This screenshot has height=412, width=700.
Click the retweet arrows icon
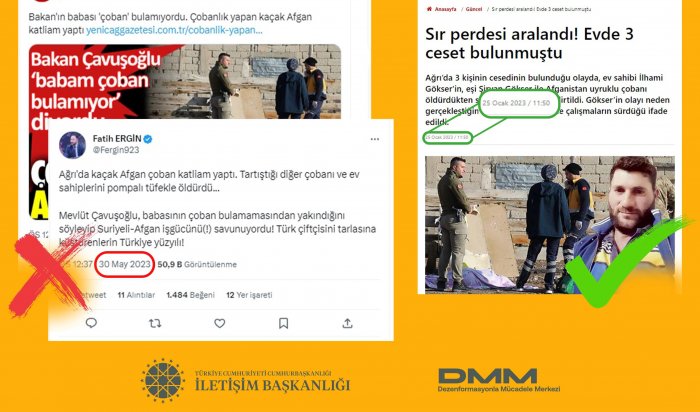155,323
